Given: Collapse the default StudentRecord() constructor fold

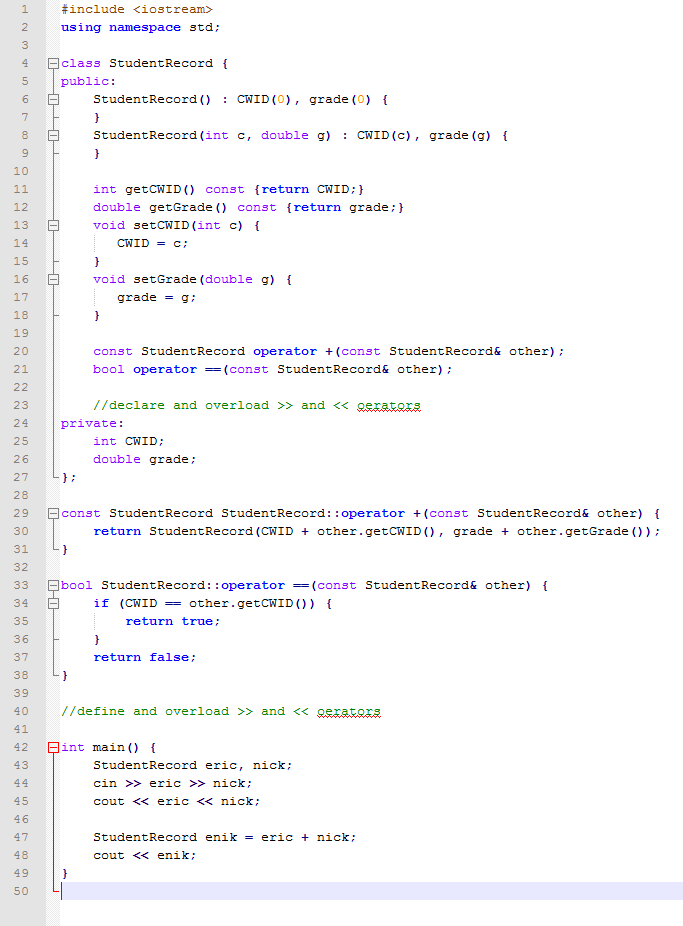Looking at the screenshot, I should pos(53,99).
